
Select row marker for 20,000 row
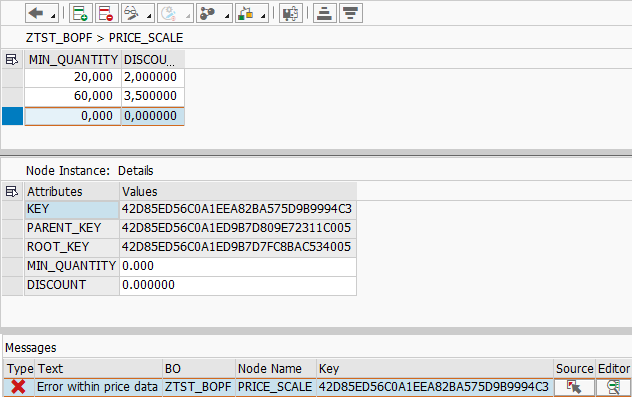(12, 77)
